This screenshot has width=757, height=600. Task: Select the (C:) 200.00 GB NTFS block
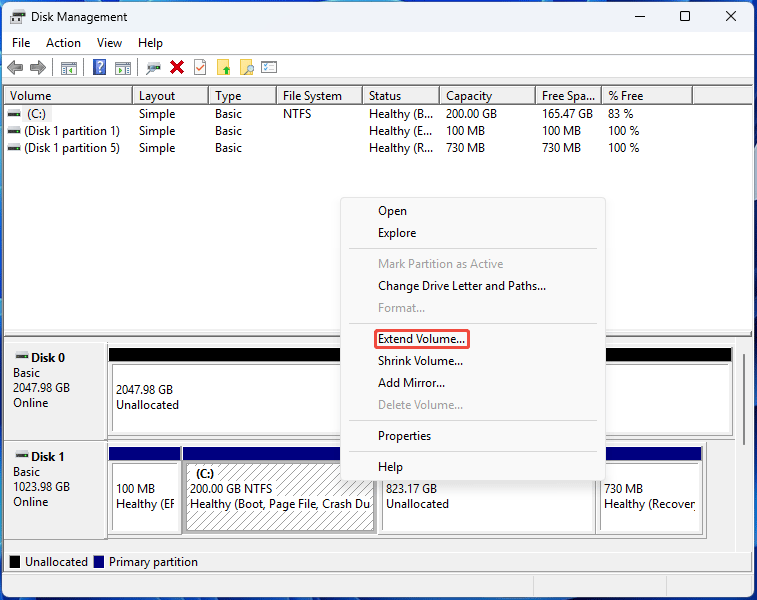pyautogui.click(x=280, y=496)
